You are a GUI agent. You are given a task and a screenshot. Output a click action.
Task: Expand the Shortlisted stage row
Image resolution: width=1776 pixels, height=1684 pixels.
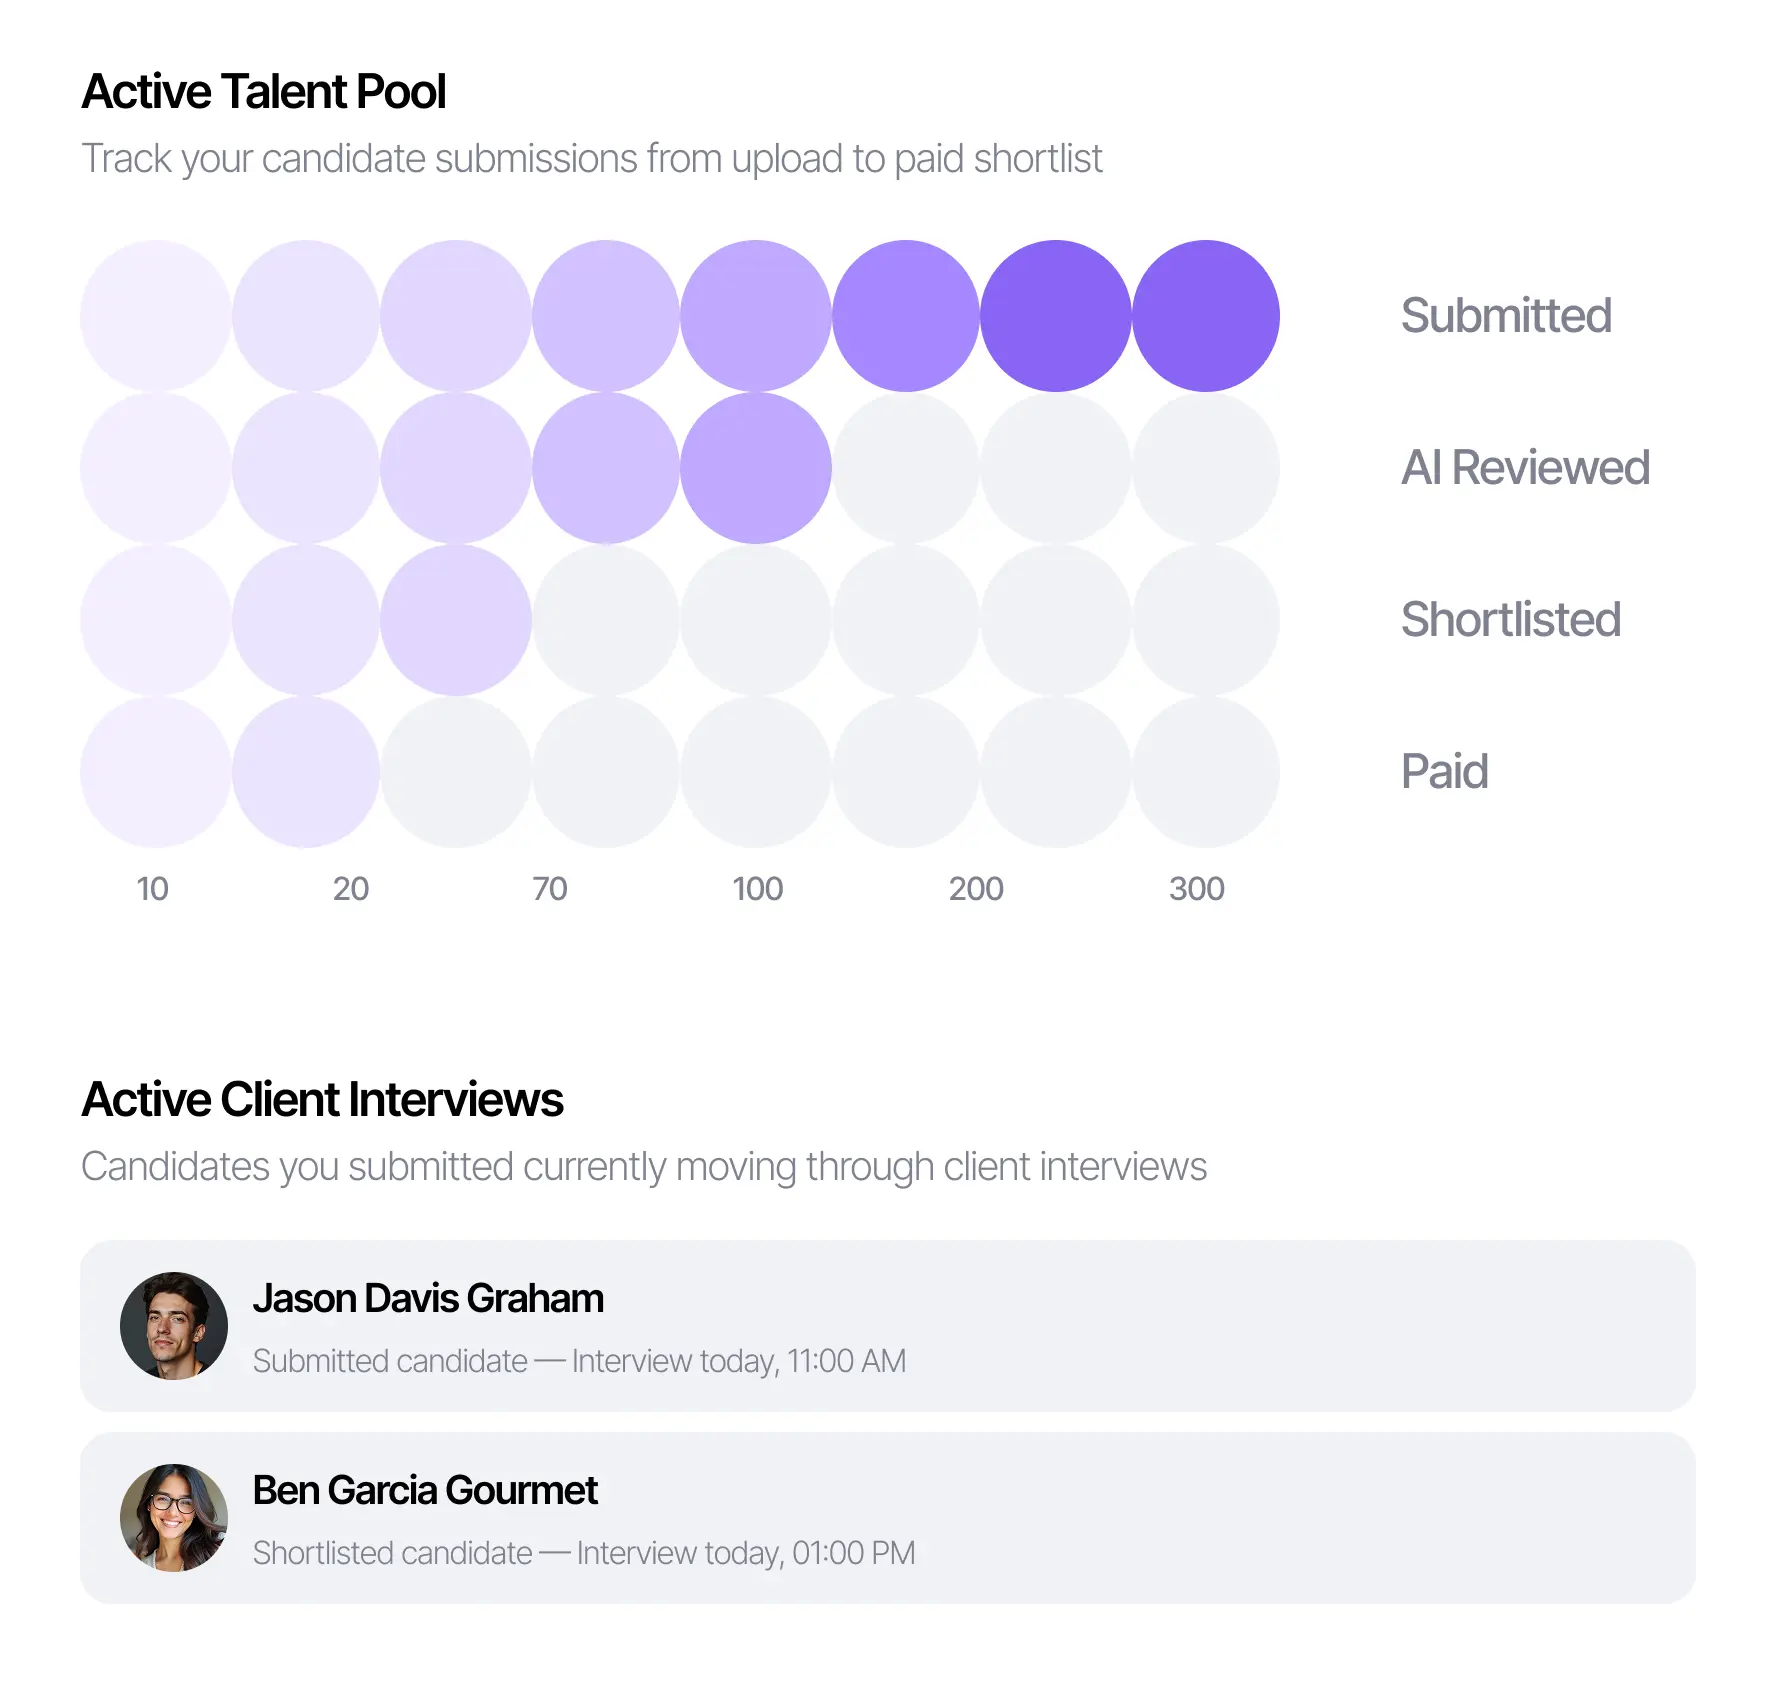pos(1511,619)
